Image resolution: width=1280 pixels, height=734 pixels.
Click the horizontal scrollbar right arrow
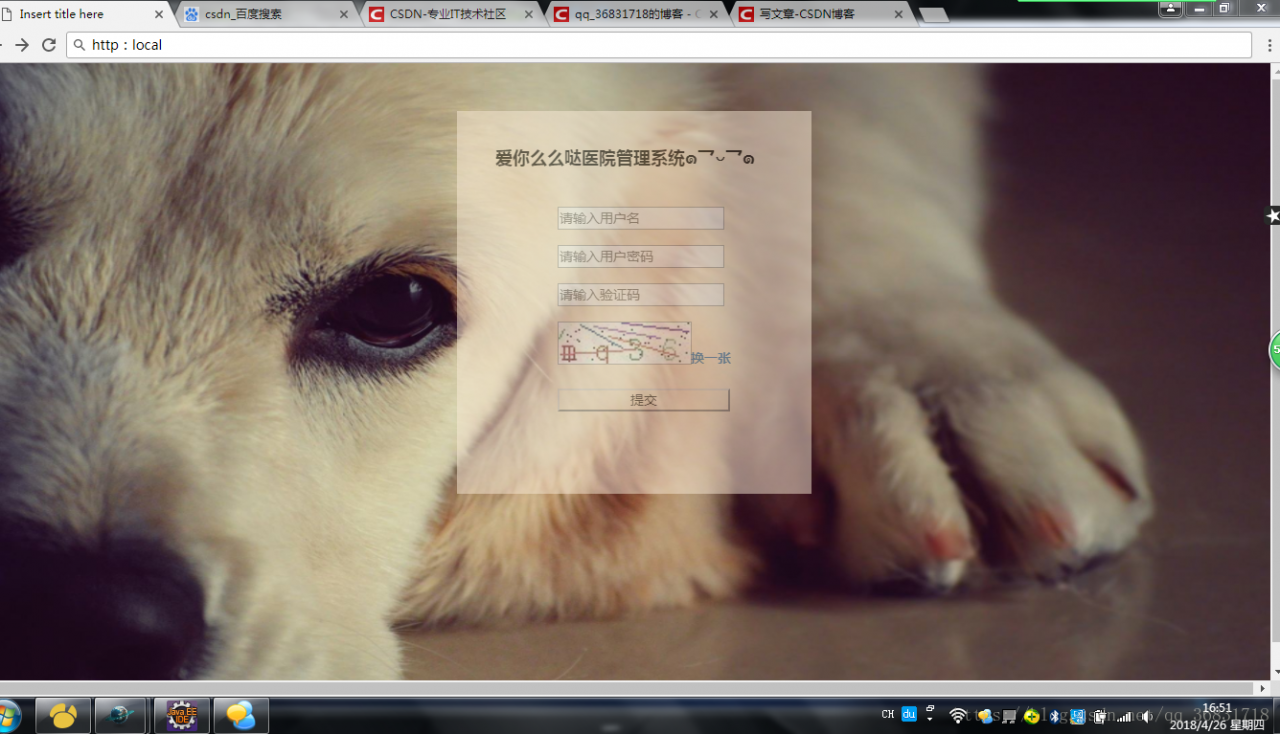click(x=1263, y=688)
